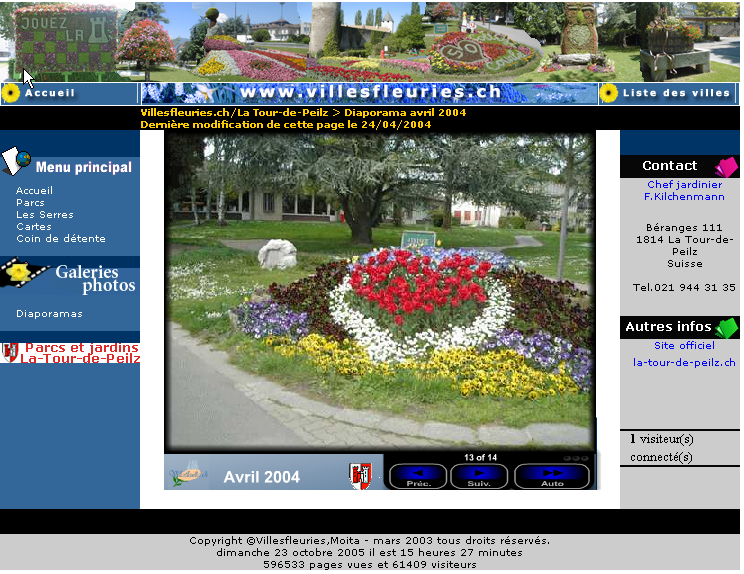This screenshot has height=574, width=744.
Task: Open Les Serres menu item
Action: (x=45, y=214)
